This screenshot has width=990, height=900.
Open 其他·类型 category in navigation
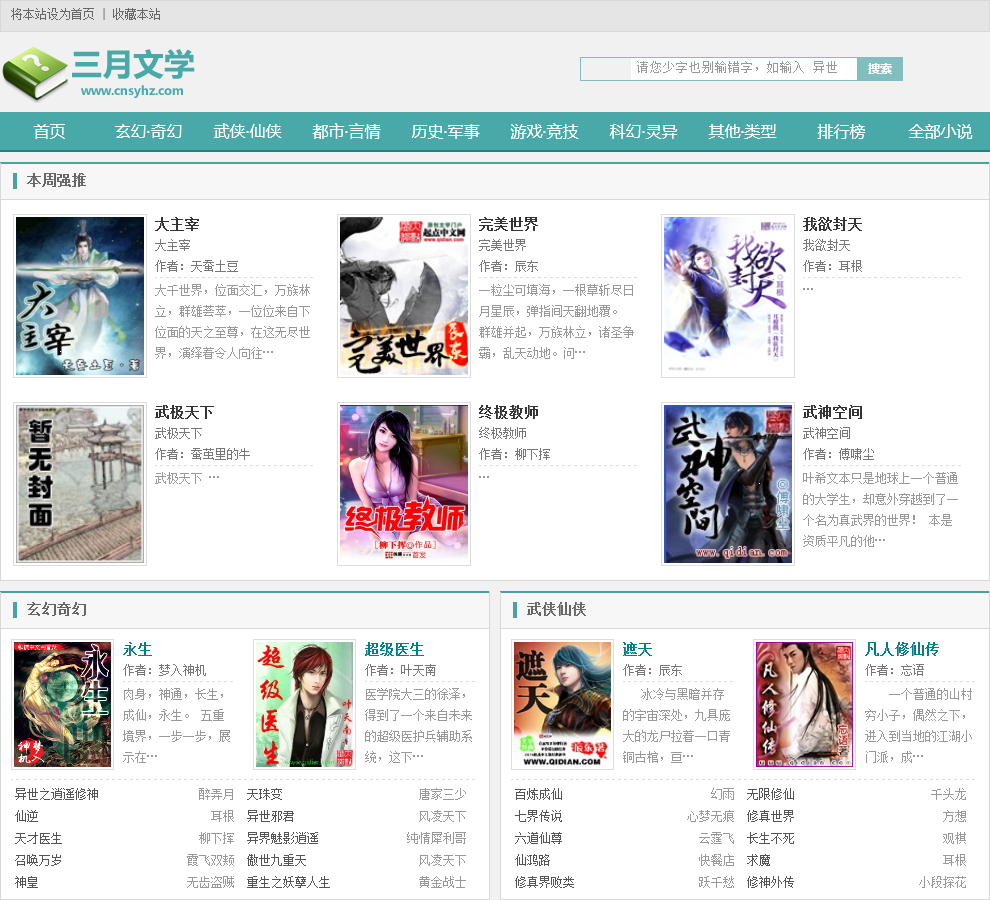pyautogui.click(x=742, y=131)
